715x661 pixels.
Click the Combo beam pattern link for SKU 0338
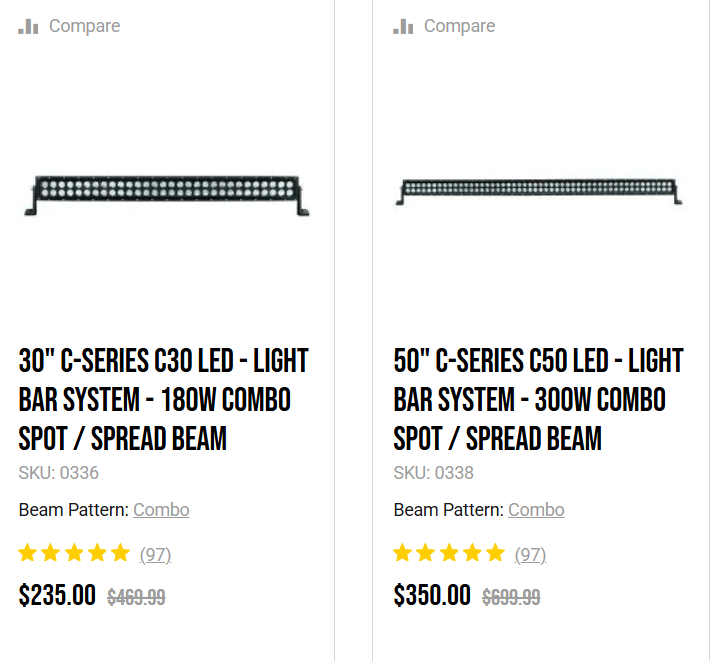click(536, 510)
